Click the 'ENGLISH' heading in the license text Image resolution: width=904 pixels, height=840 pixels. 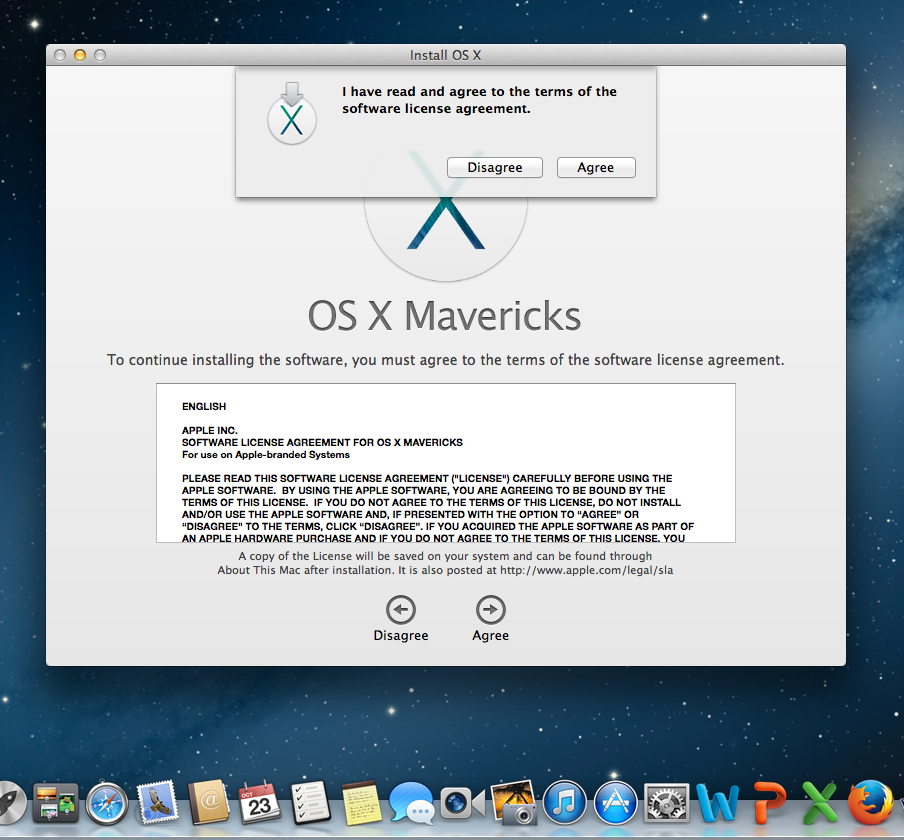pos(204,406)
